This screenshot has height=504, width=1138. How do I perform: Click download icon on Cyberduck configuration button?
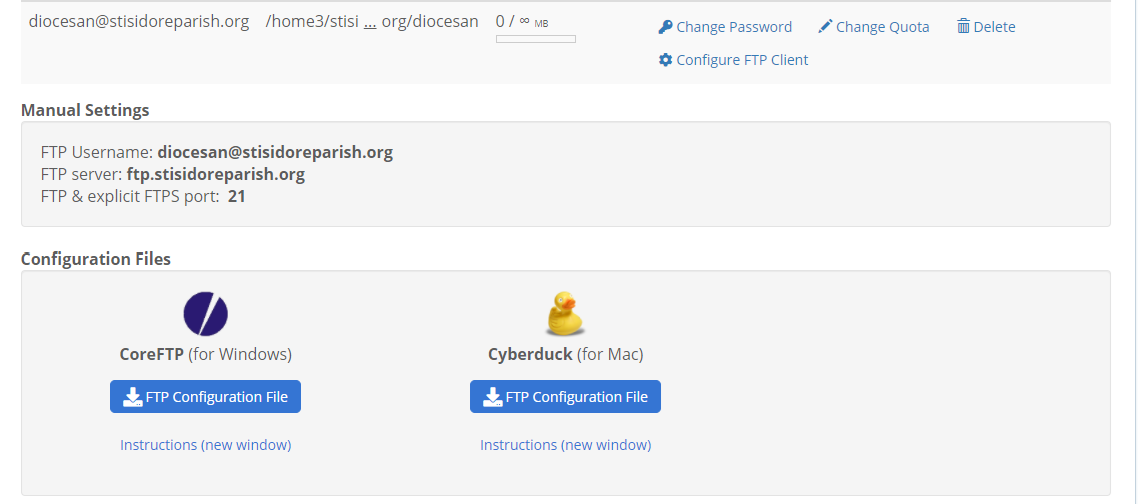coord(493,397)
